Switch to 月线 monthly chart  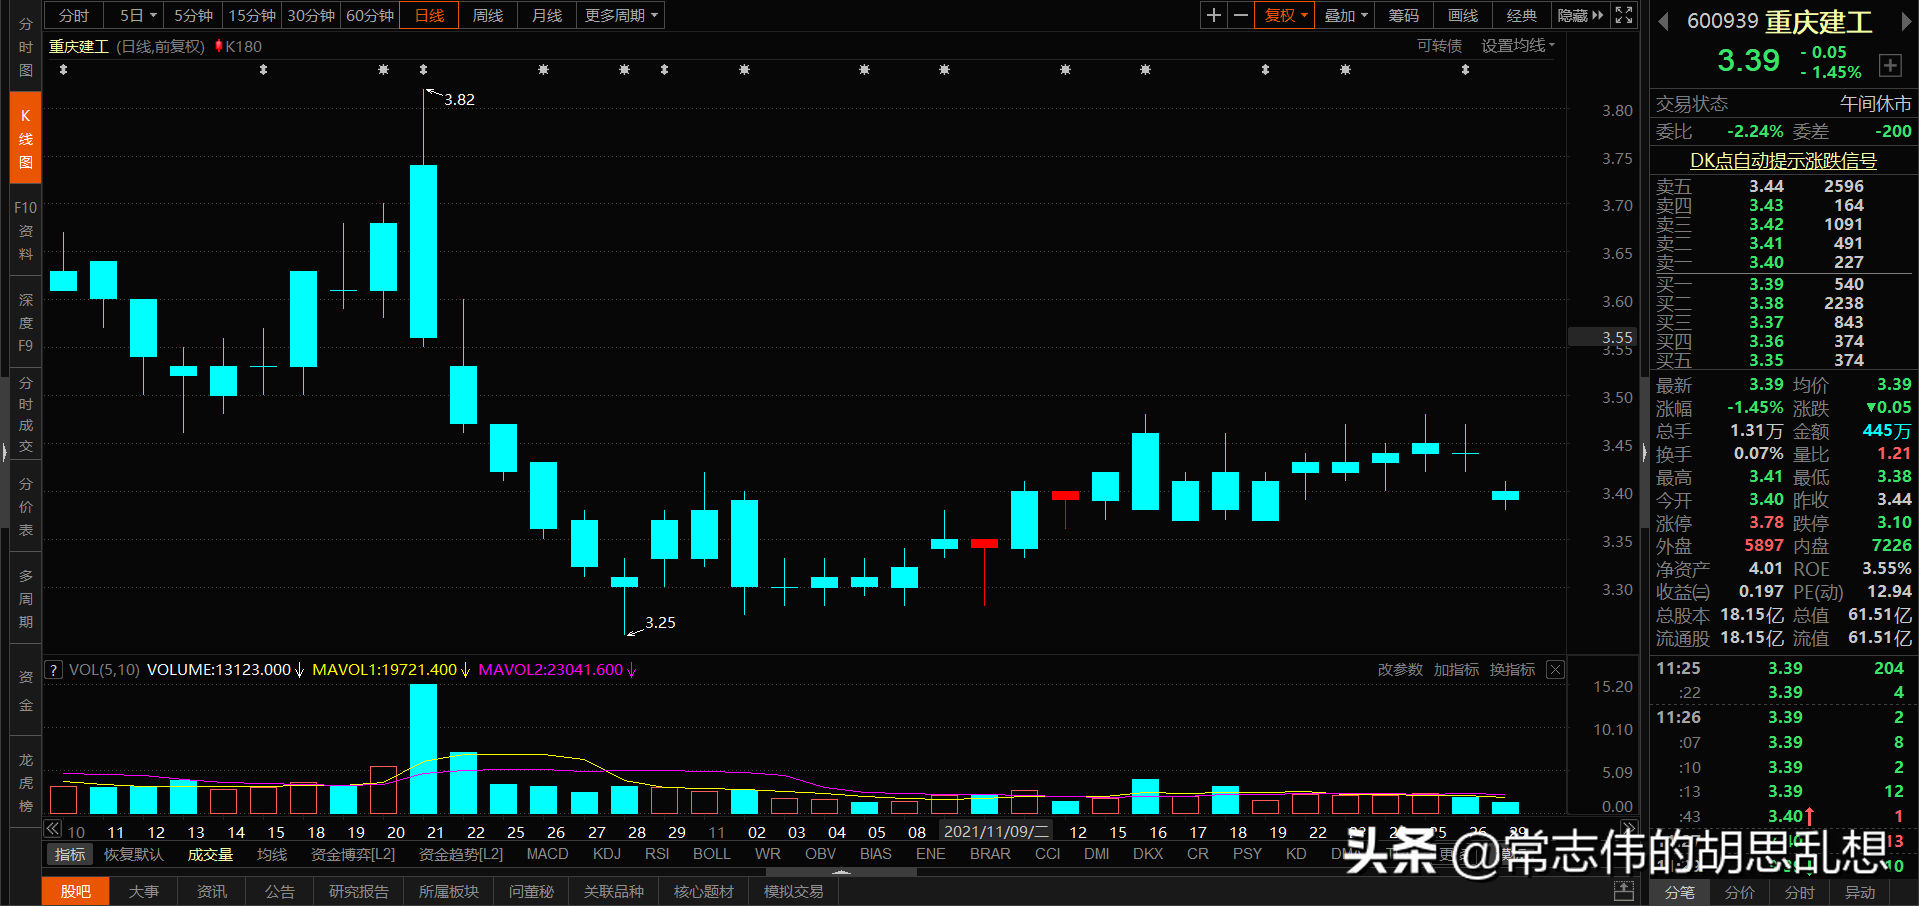point(547,15)
